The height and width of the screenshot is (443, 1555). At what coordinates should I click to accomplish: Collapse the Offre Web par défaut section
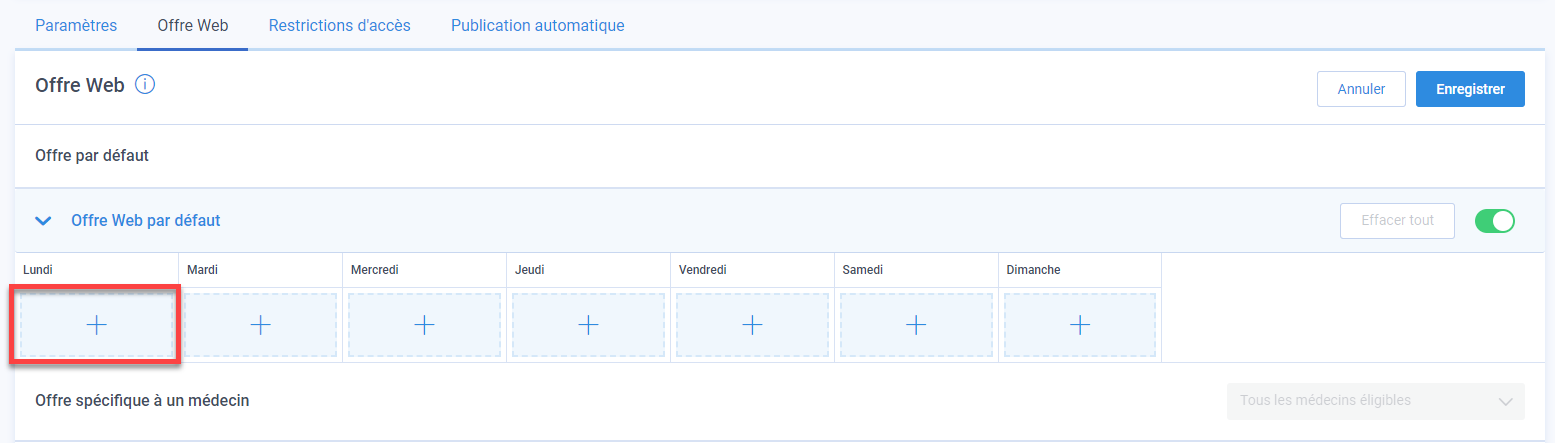(43, 221)
